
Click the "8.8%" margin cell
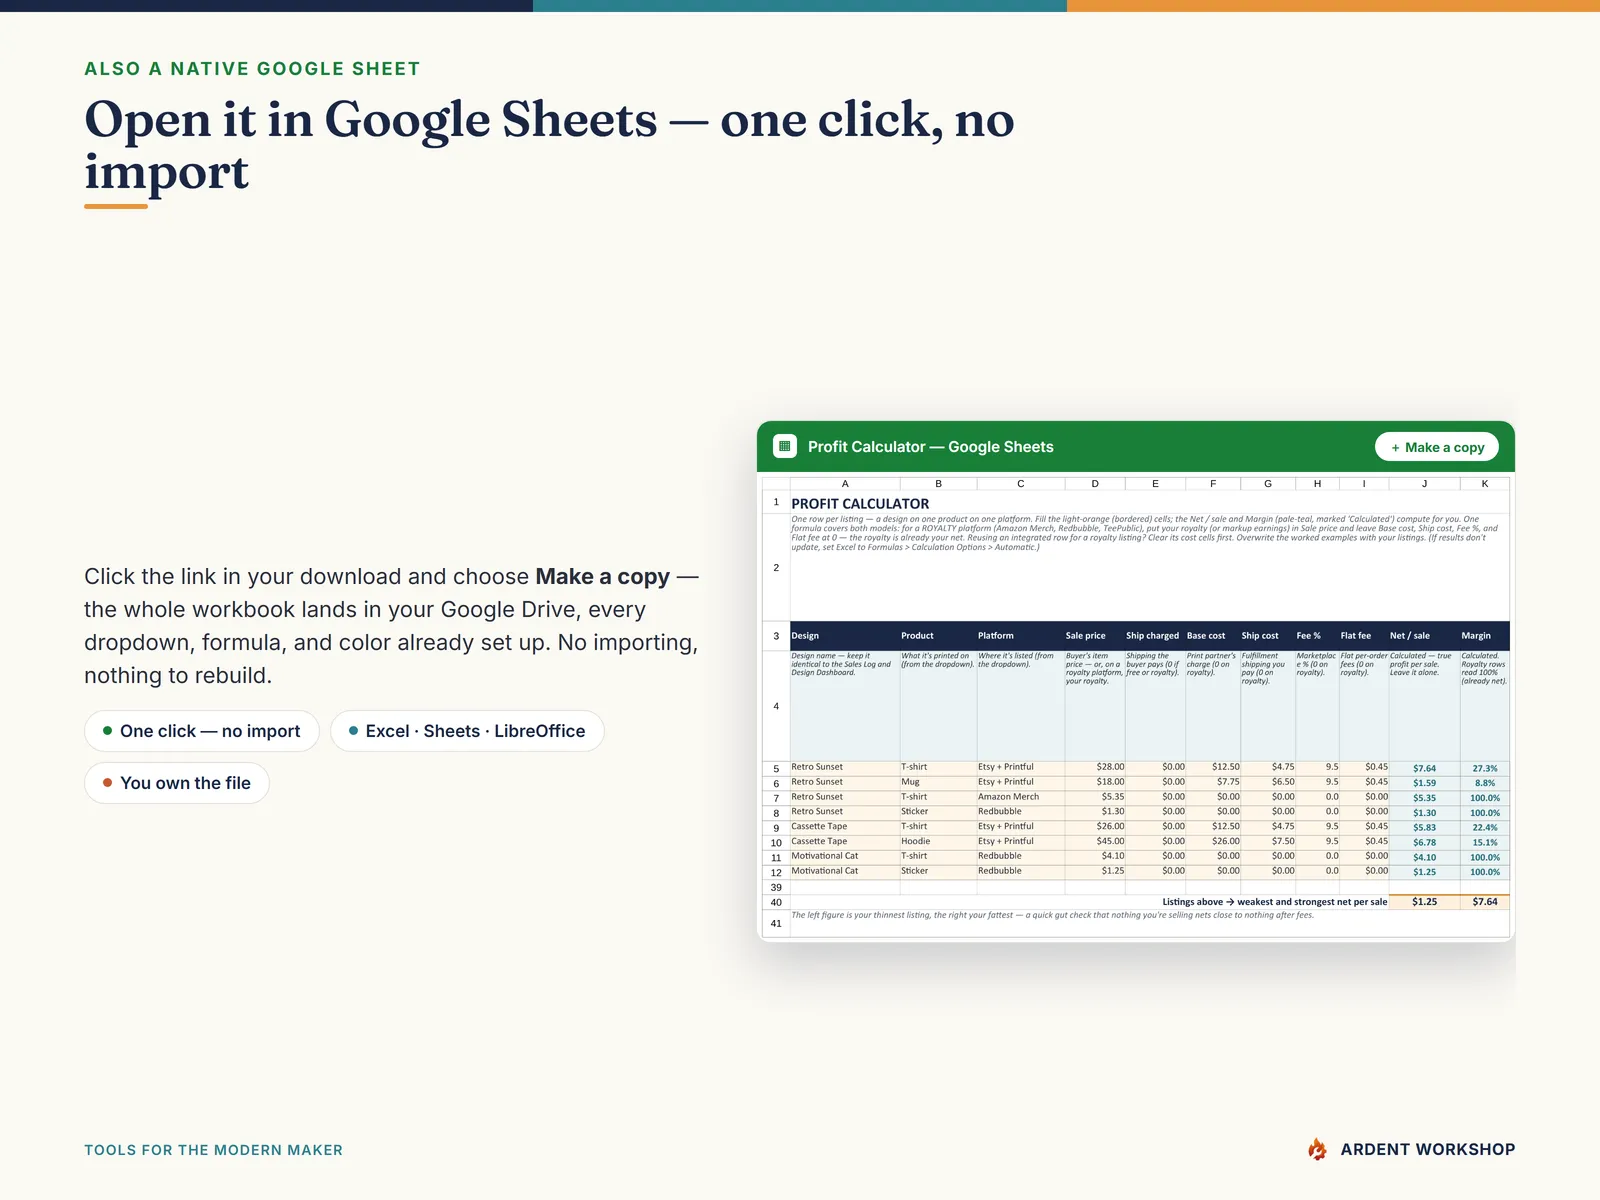1485,783
